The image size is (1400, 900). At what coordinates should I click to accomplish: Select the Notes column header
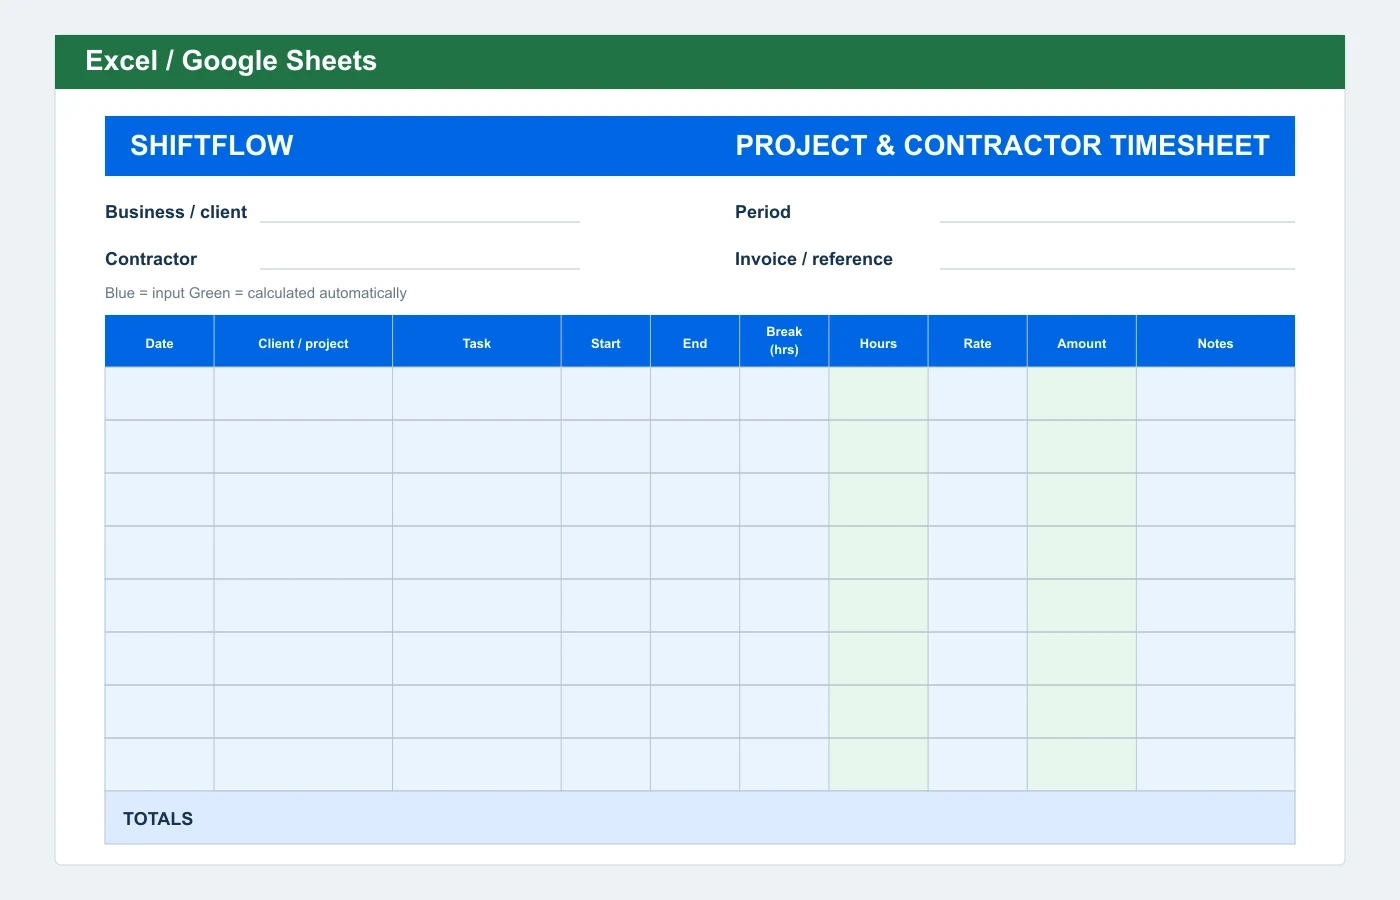tap(1216, 342)
